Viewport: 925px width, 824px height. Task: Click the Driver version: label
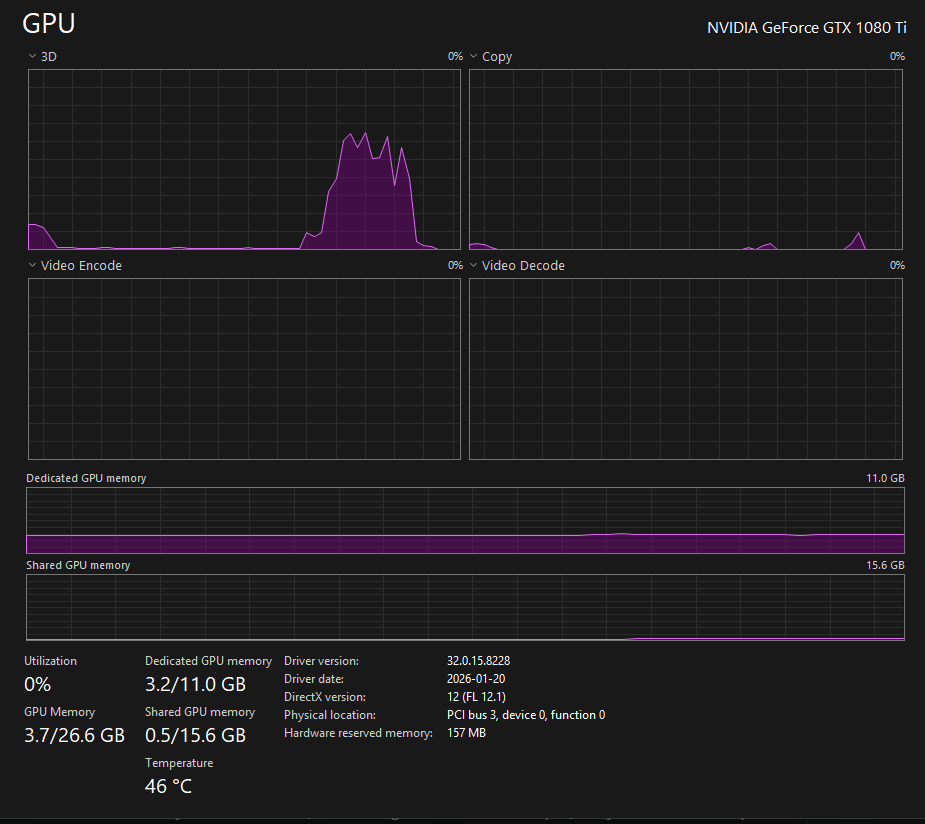pyautogui.click(x=322, y=661)
